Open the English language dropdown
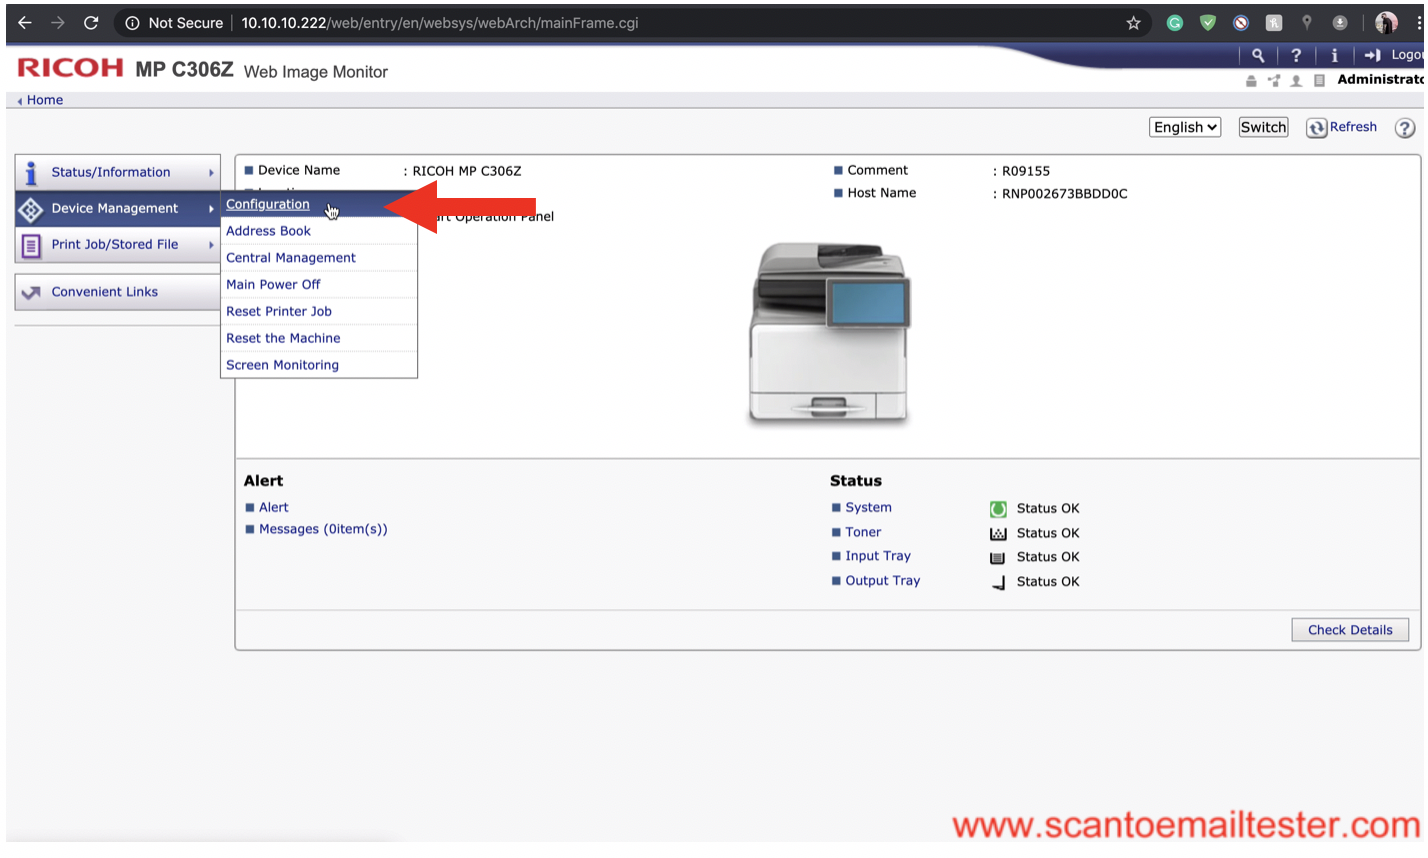Image resolution: width=1428 pixels, height=858 pixels. [x=1185, y=127]
